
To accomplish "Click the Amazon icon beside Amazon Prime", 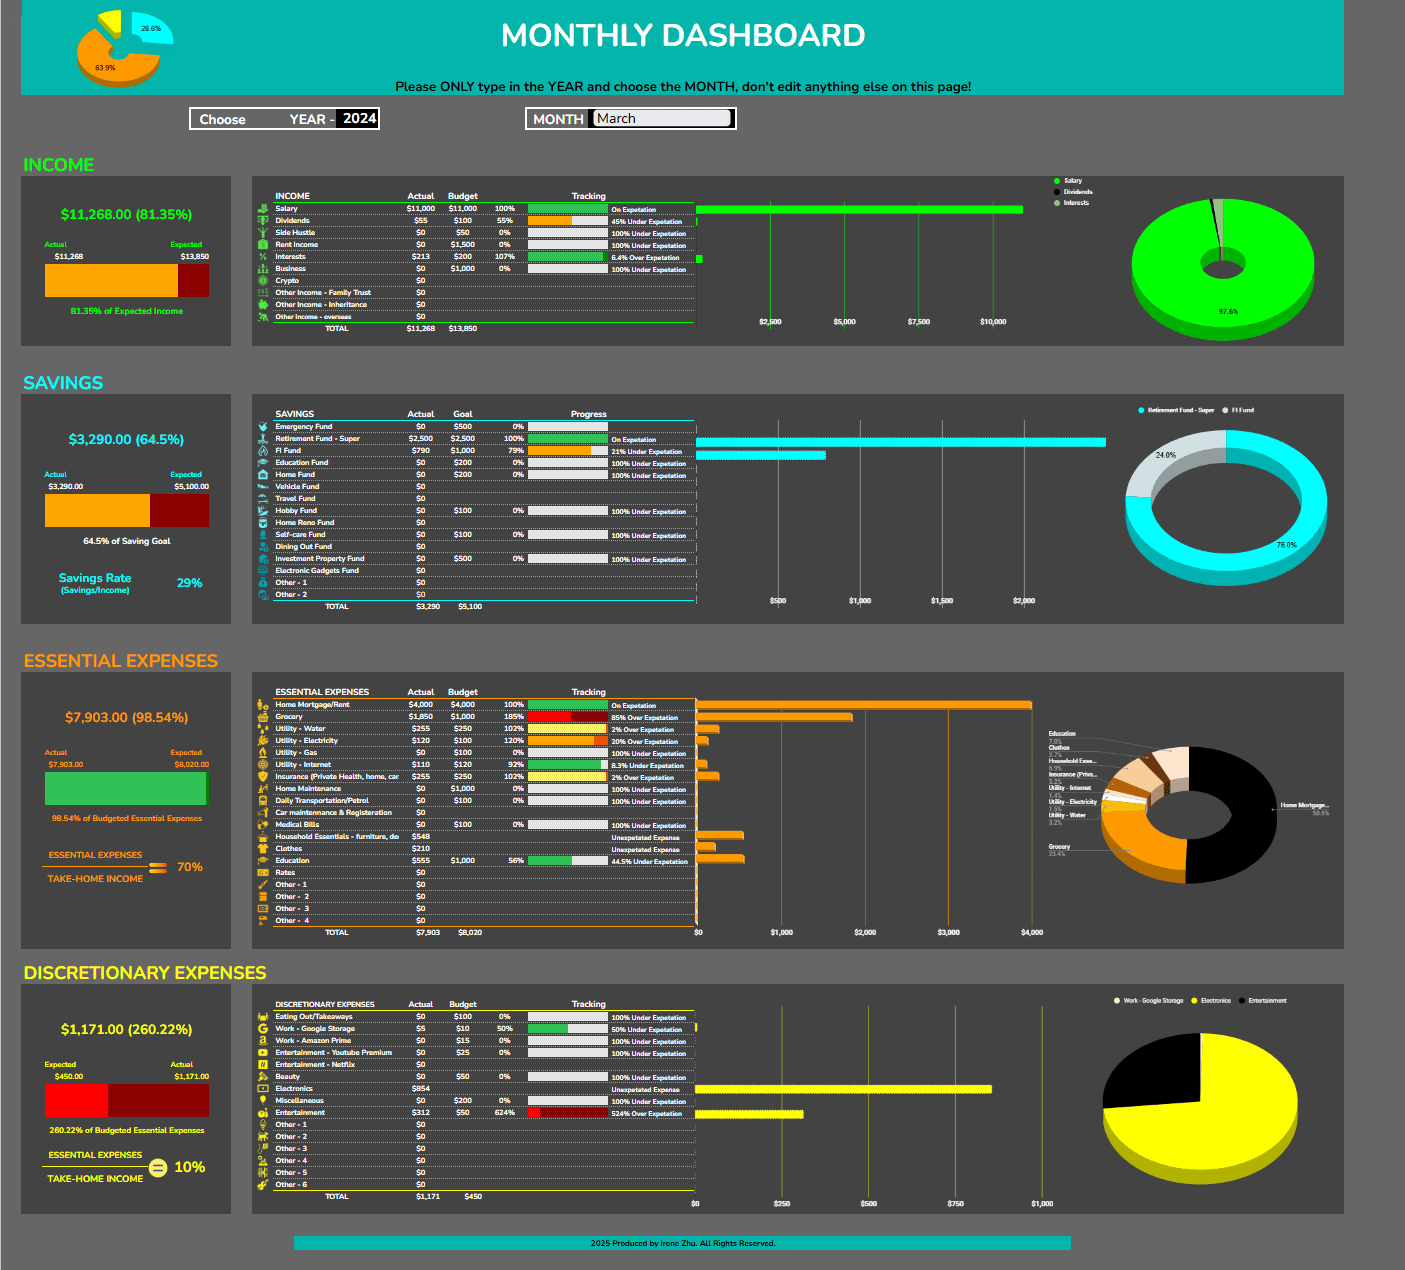I will 263,1041.
